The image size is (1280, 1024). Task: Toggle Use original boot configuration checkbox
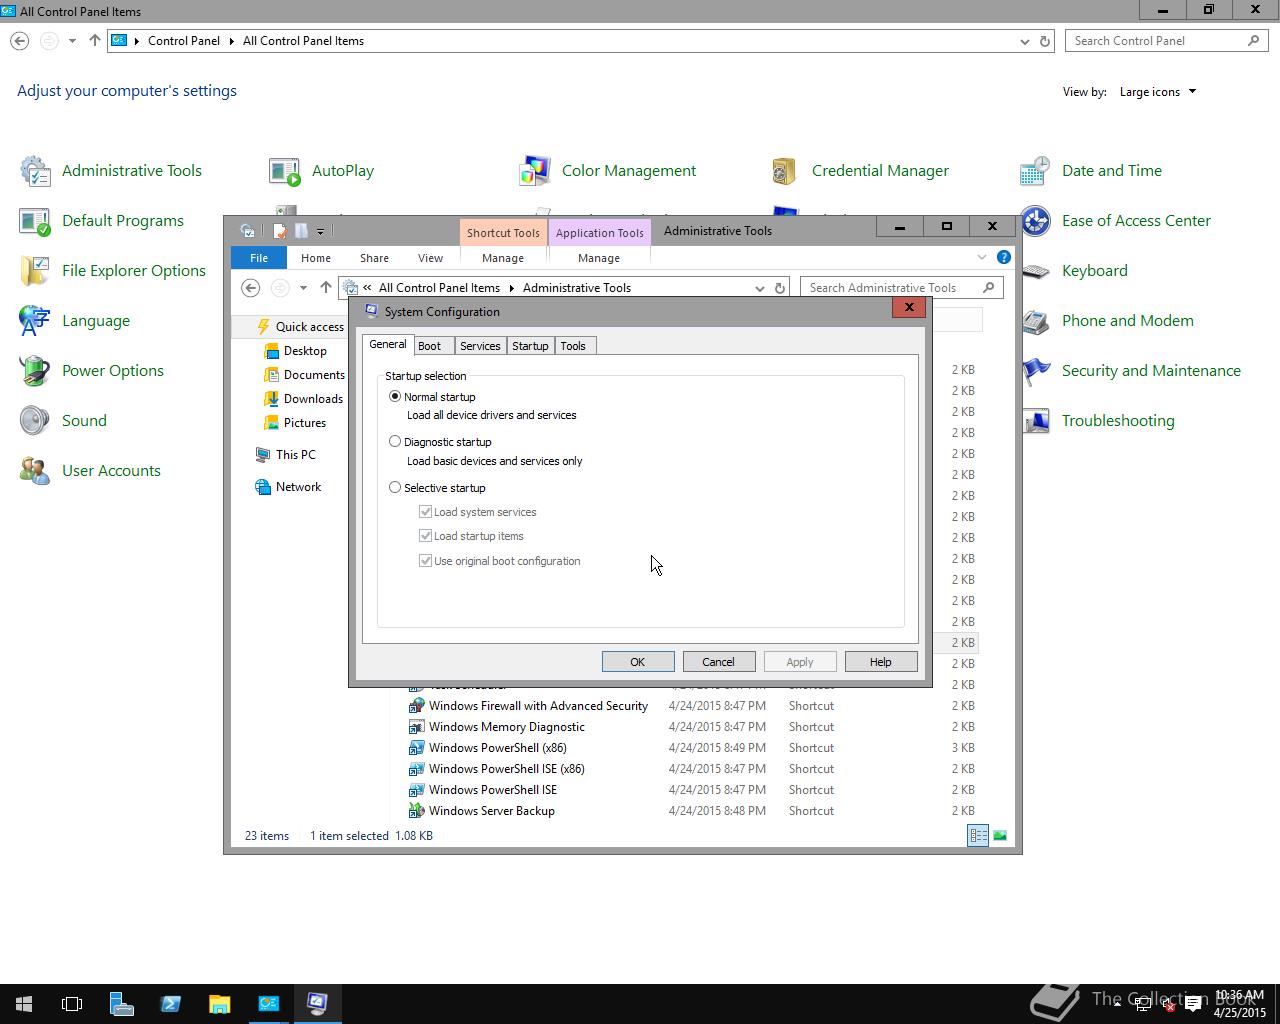coord(426,560)
